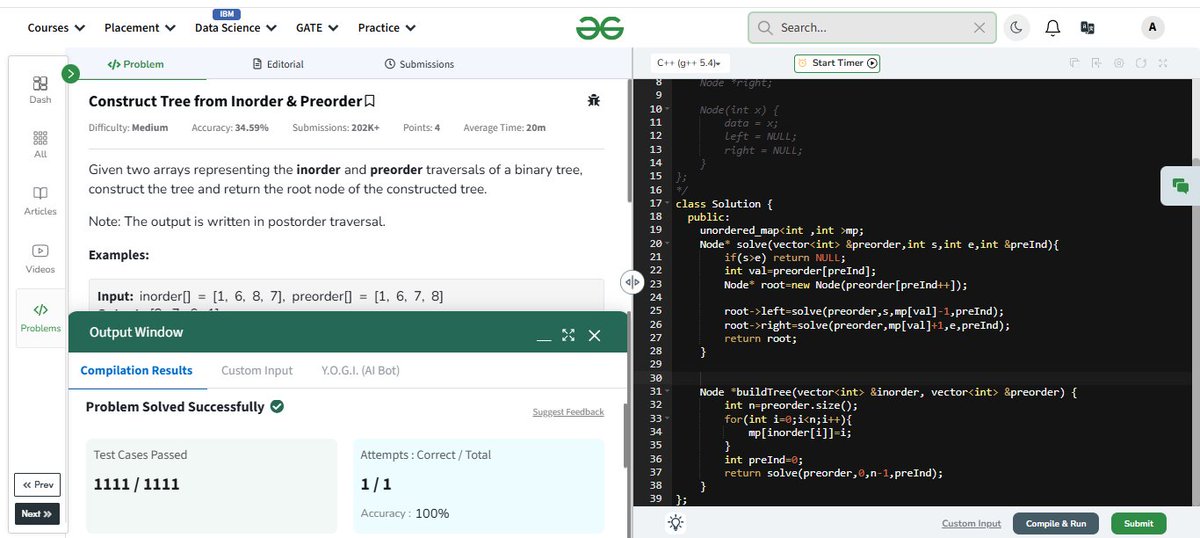Click the copy code icon in editor toolbar
Screen dimensions: 1200x538
(x=1074, y=63)
